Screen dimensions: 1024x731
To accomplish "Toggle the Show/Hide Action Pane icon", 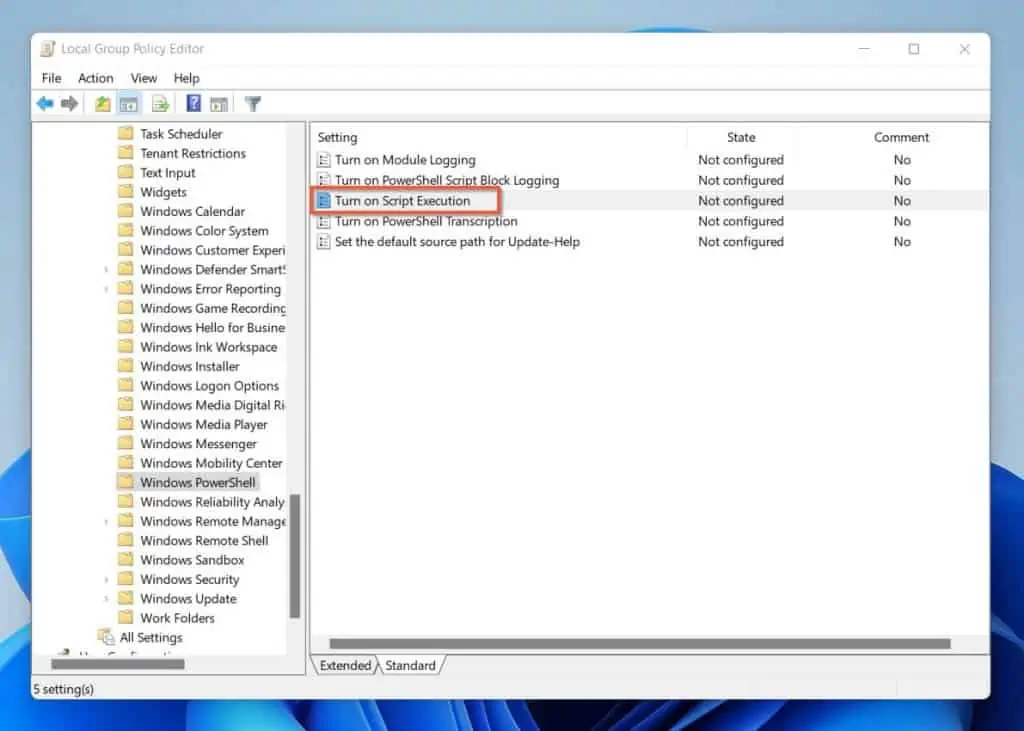I will 219,103.
